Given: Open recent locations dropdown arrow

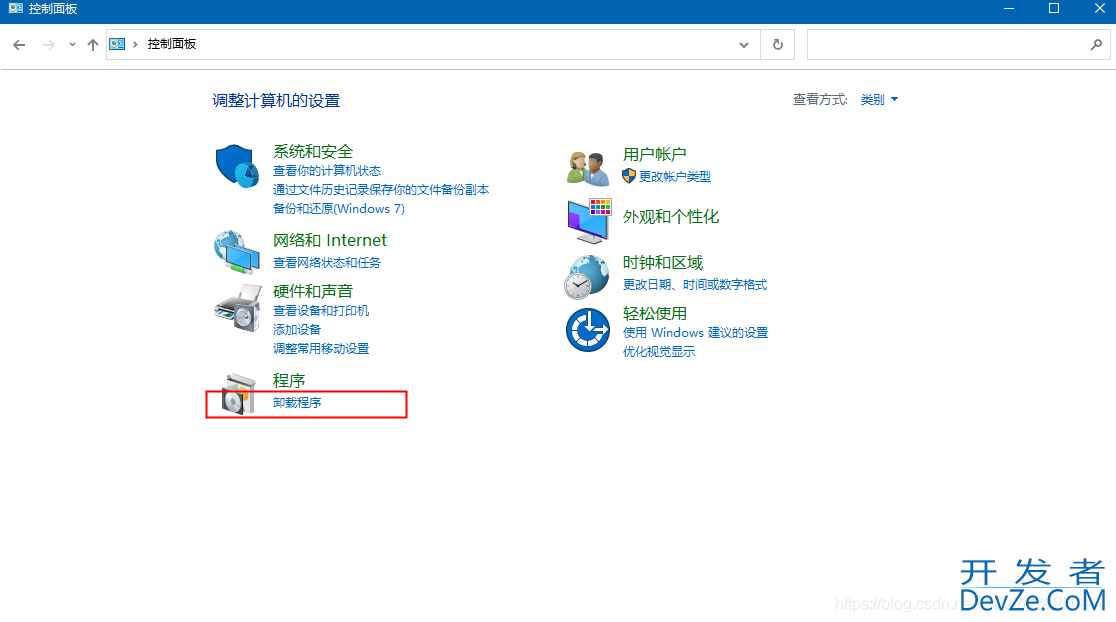Looking at the screenshot, I should coord(72,45).
